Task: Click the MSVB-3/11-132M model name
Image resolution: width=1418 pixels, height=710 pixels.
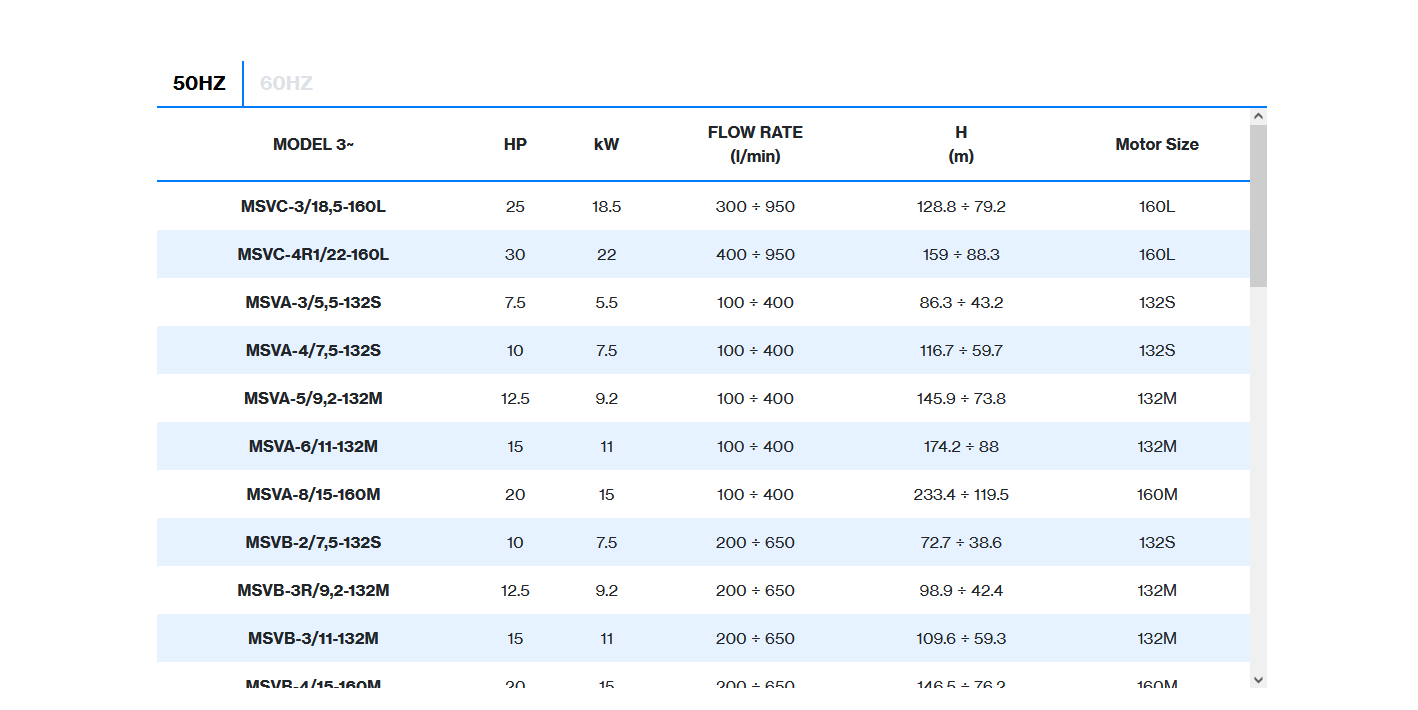Action: 313,639
